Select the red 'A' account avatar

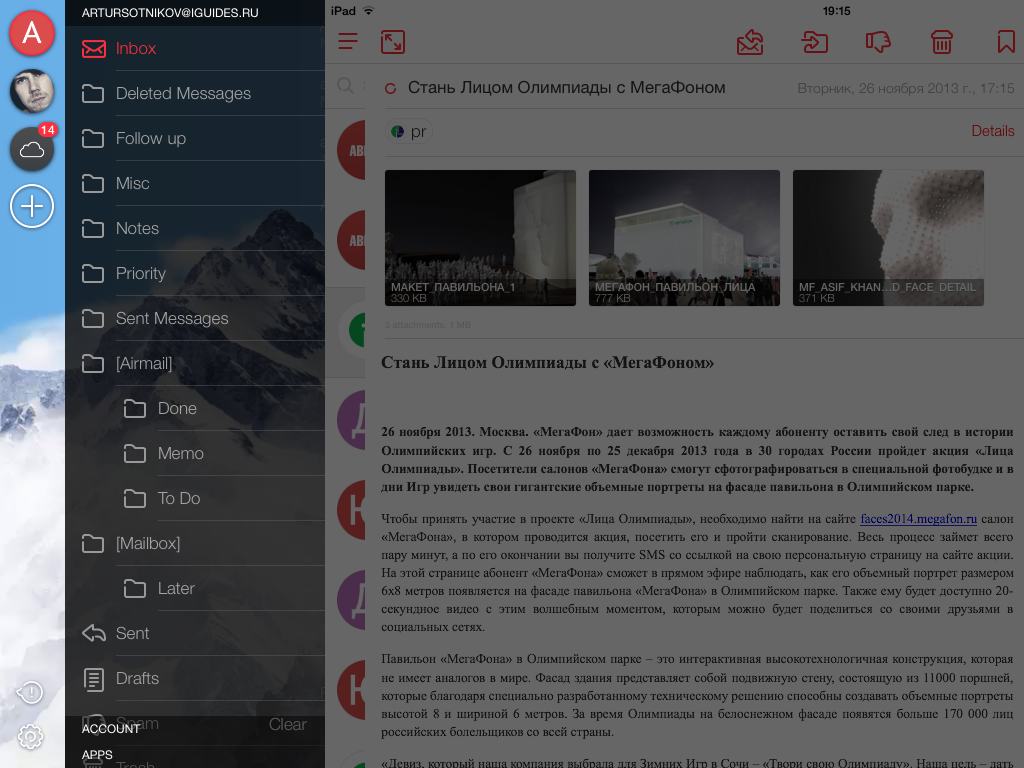(31, 33)
